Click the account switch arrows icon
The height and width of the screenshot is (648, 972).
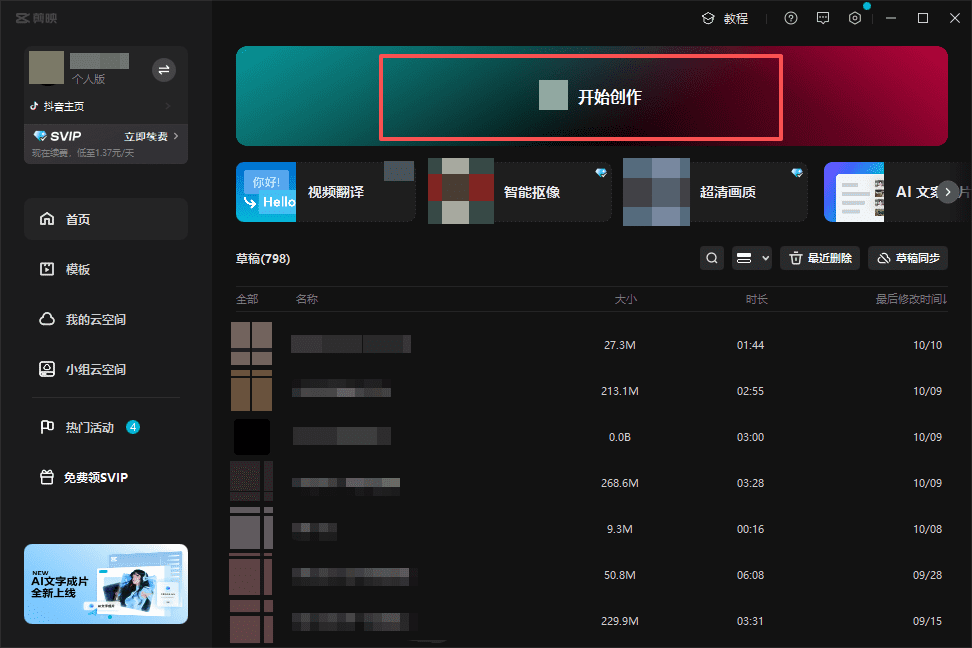click(x=164, y=69)
